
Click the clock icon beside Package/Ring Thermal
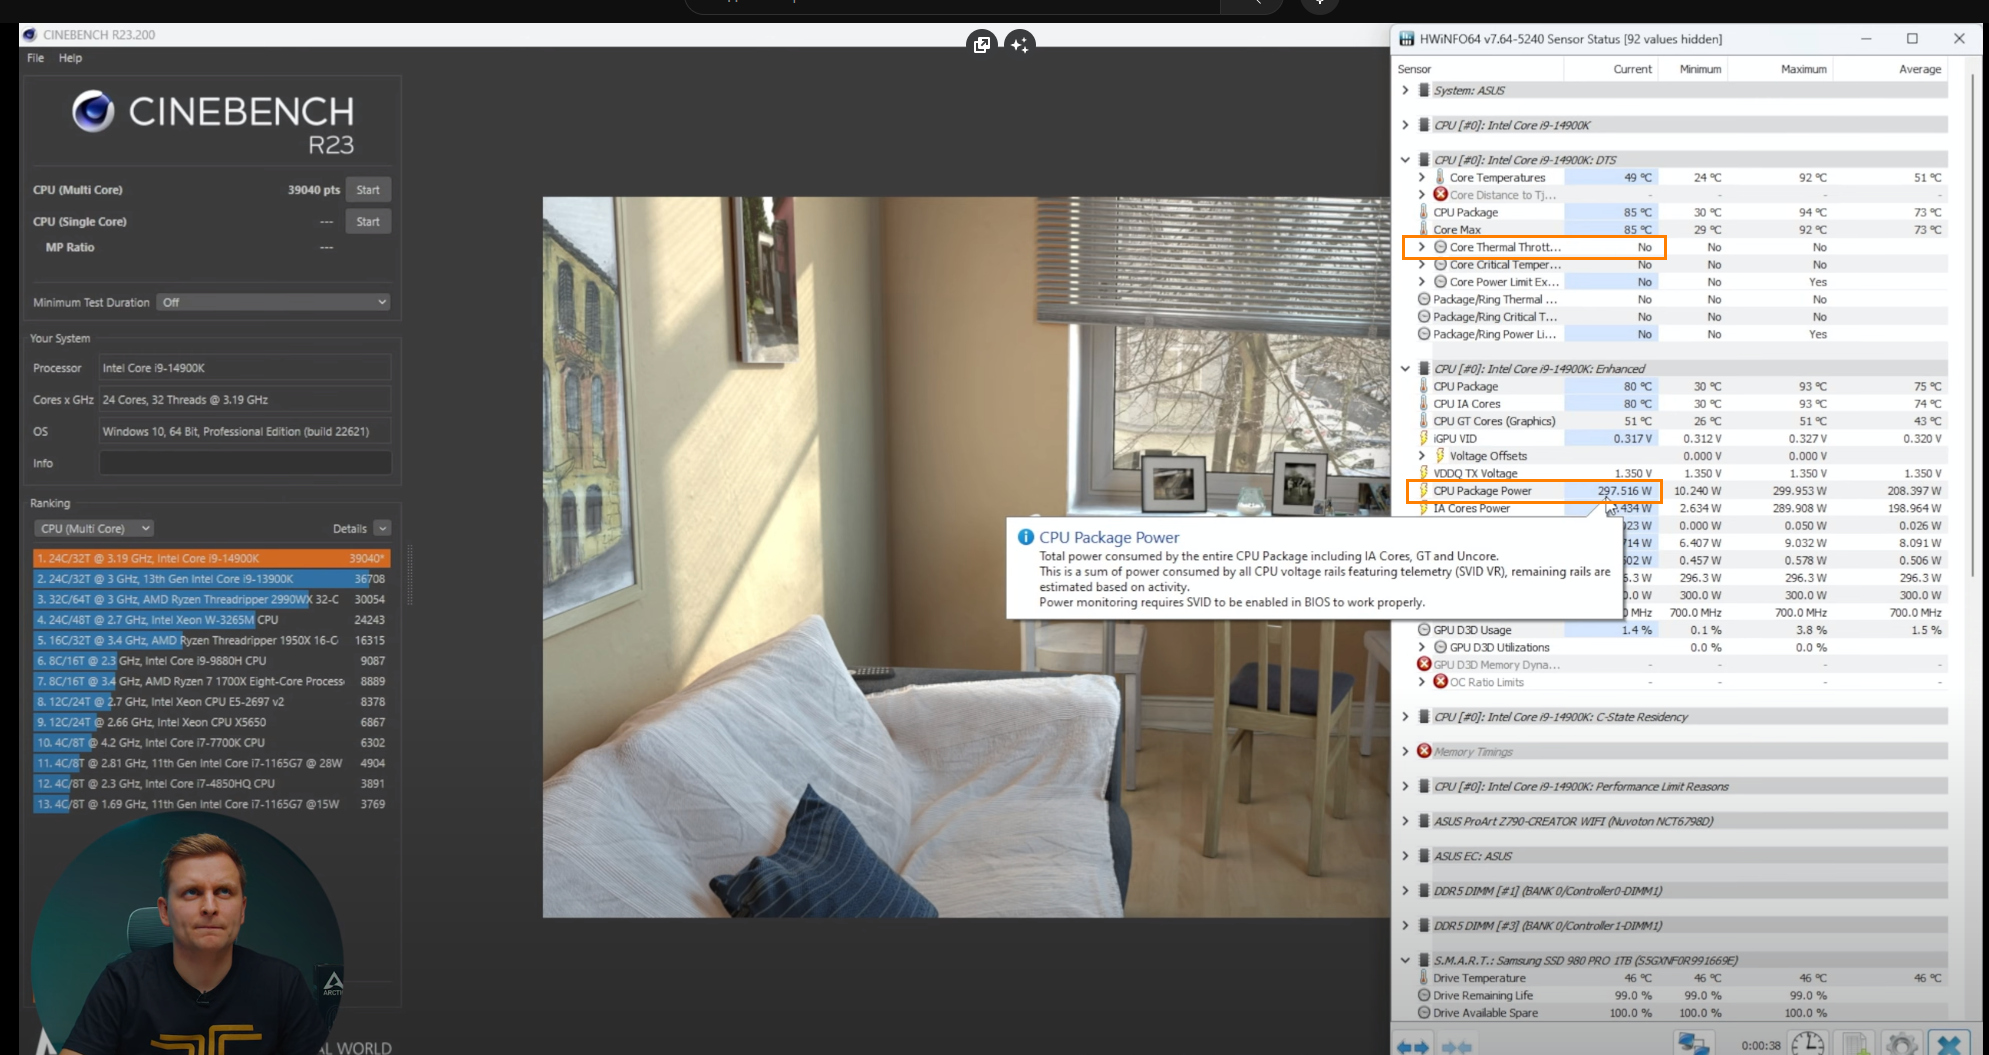pos(1424,299)
